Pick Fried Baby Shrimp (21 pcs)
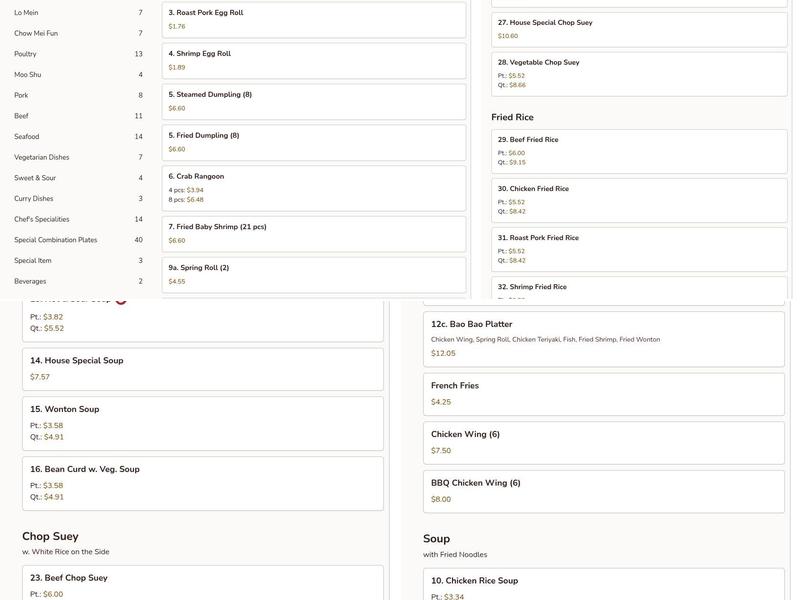The width and height of the screenshot is (800, 600). click(x=313, y=233)
